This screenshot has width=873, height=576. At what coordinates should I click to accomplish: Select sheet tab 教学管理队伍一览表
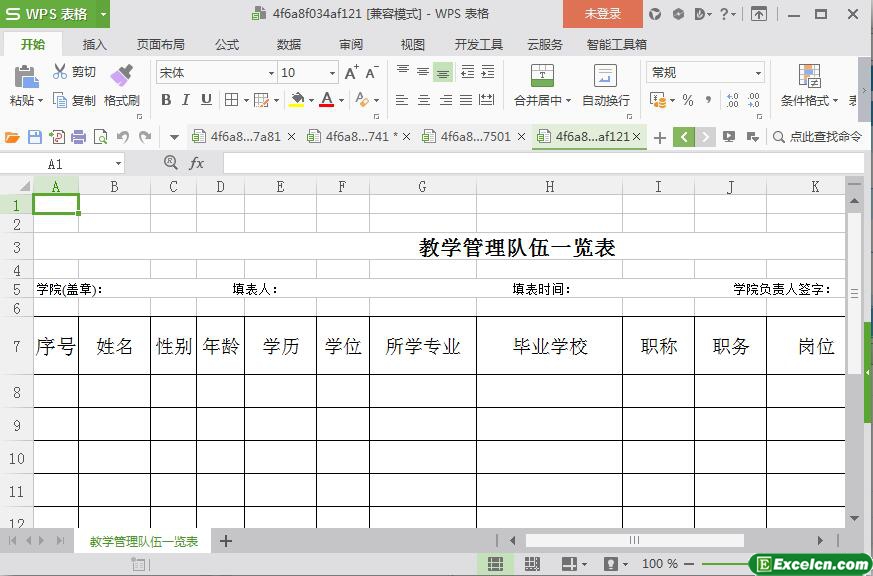point(144,541)
